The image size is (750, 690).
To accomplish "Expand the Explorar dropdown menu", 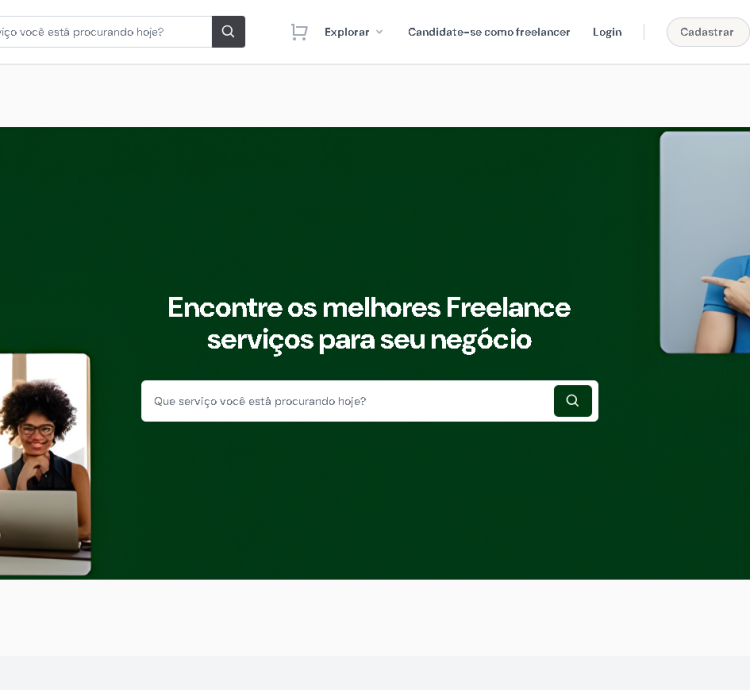I will pos(353,32).
